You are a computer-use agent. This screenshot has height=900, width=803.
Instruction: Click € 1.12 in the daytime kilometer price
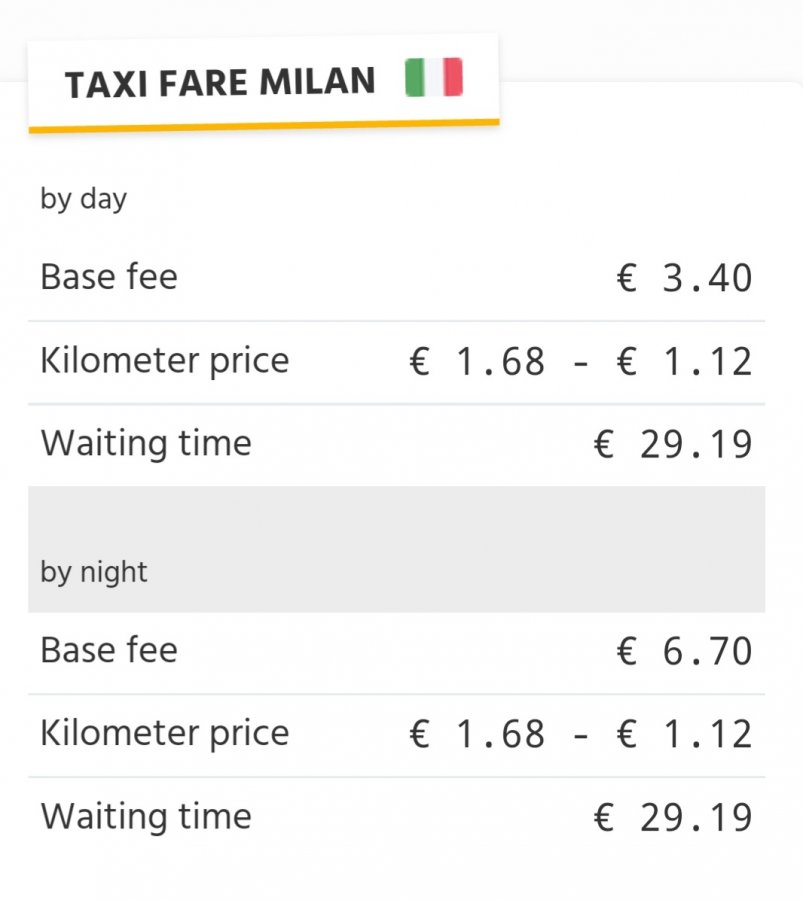[685, 362]
